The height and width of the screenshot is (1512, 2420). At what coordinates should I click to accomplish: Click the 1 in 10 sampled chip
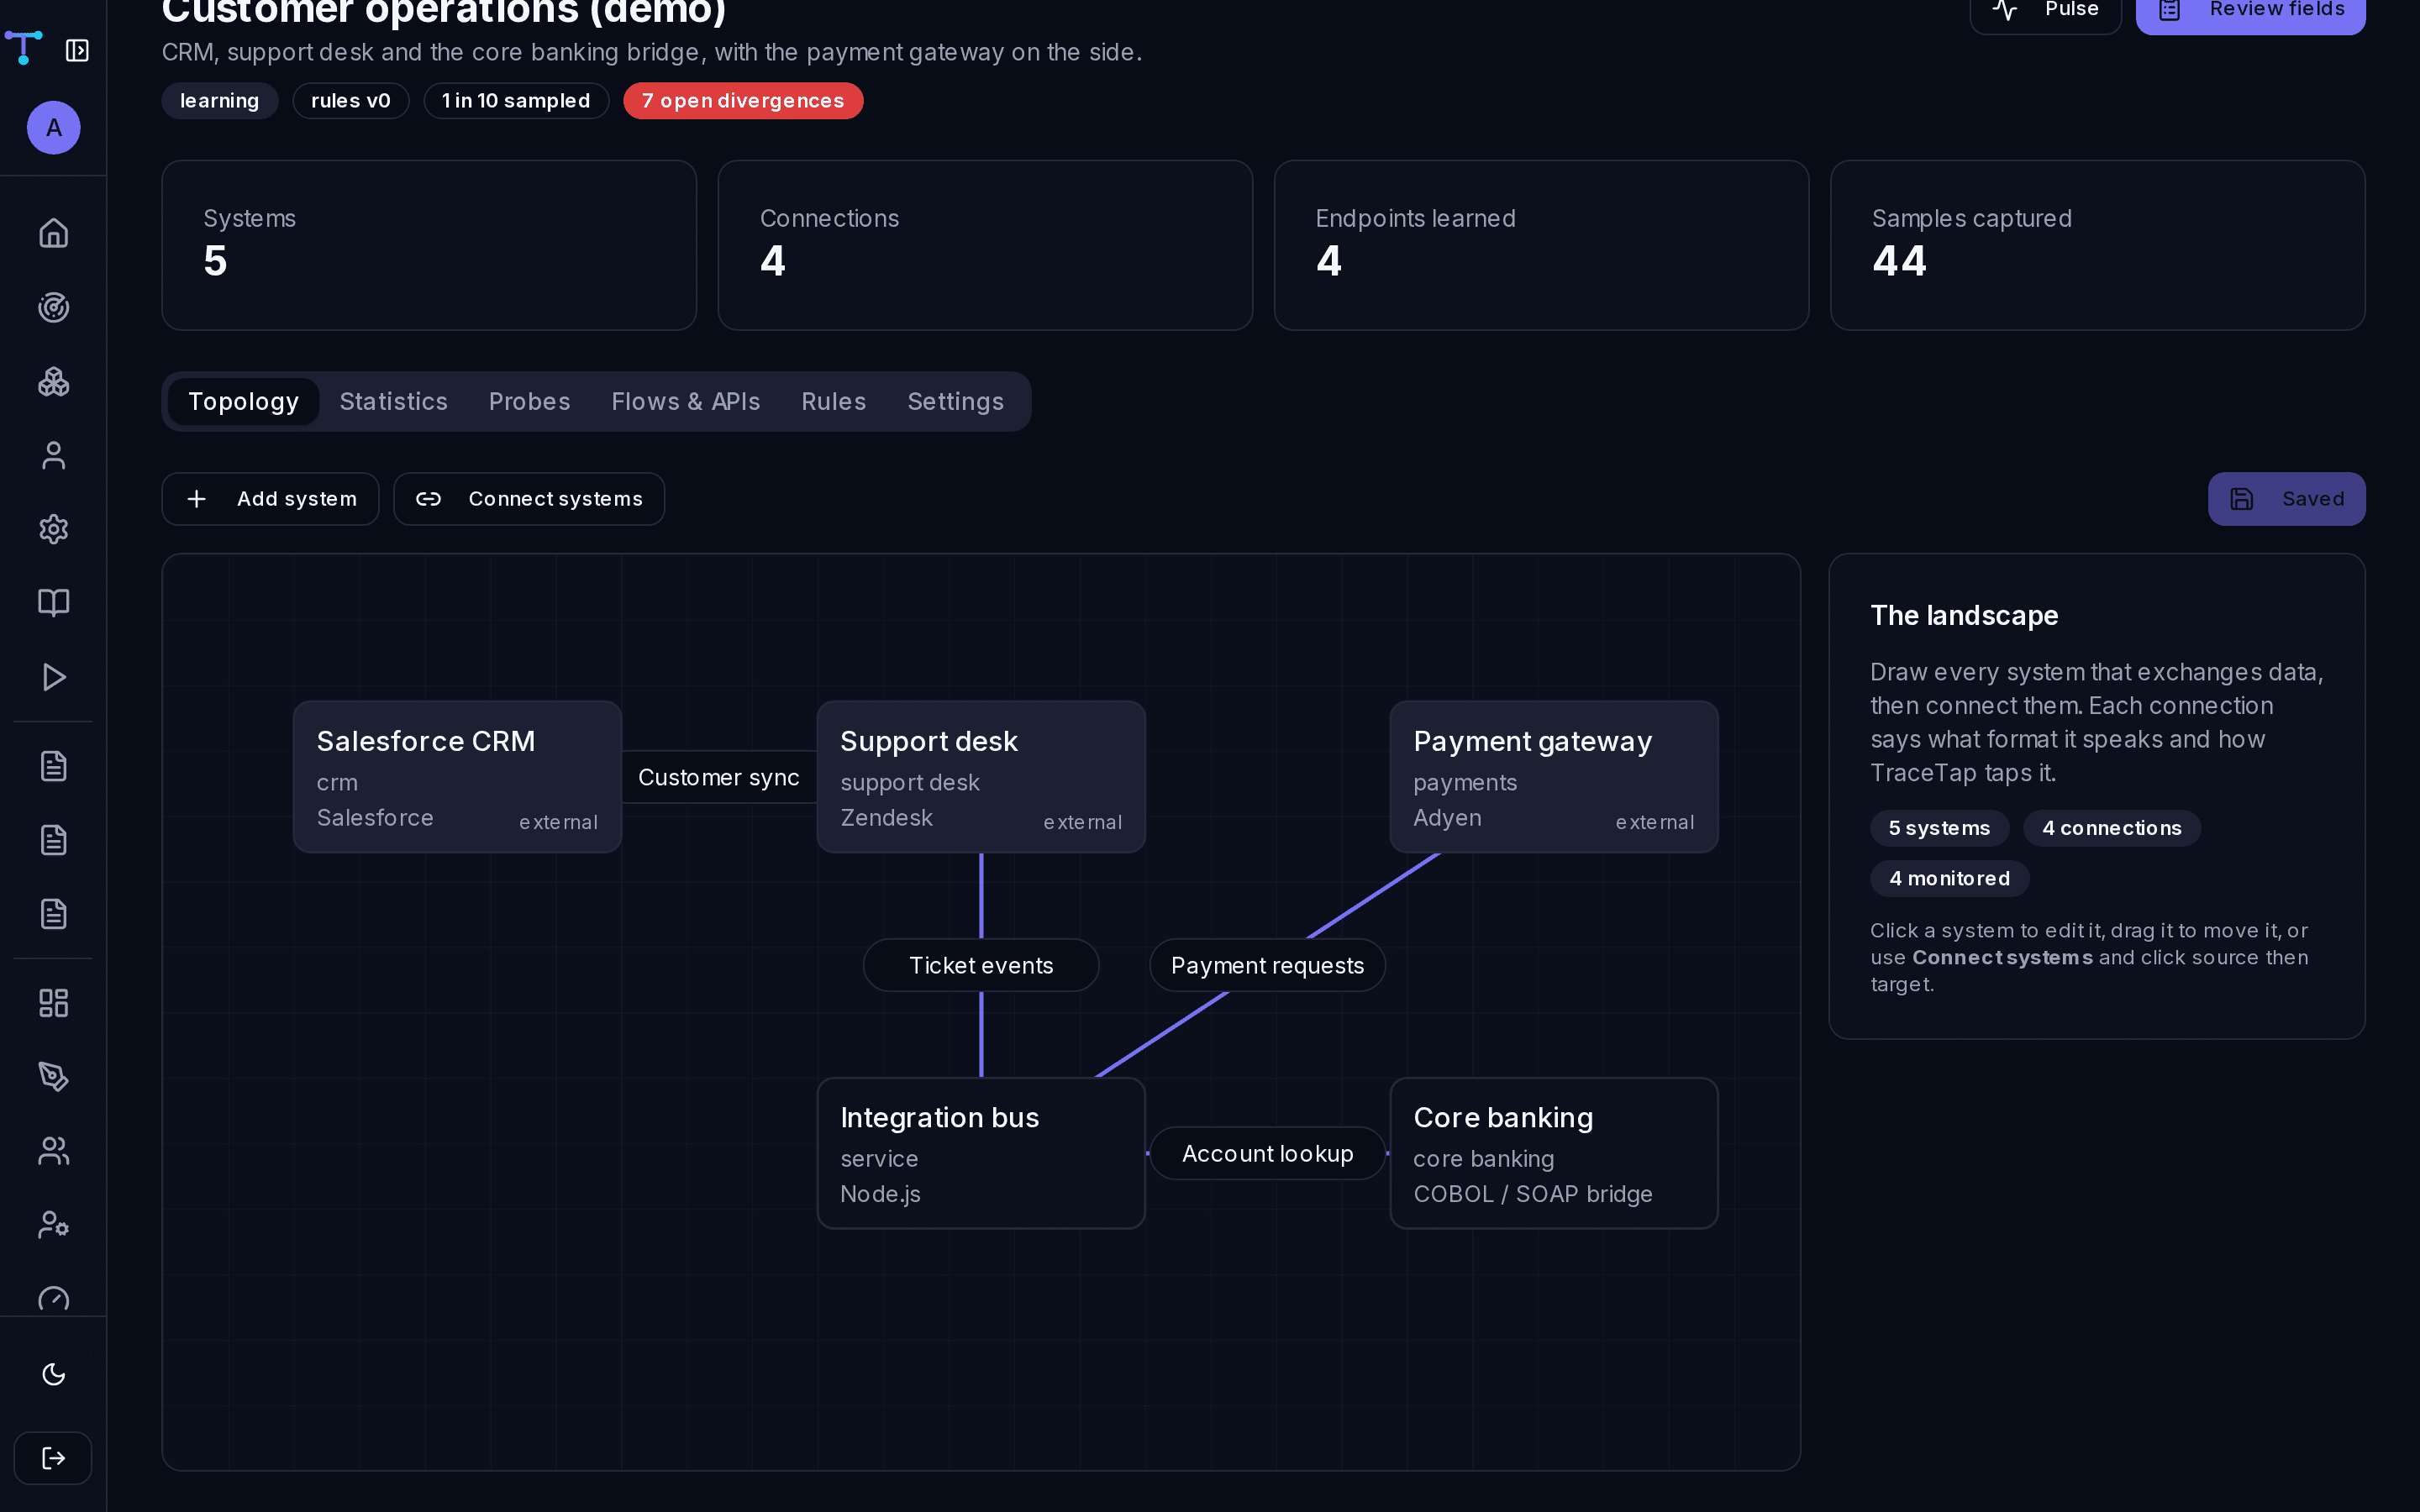pos(515,101)
